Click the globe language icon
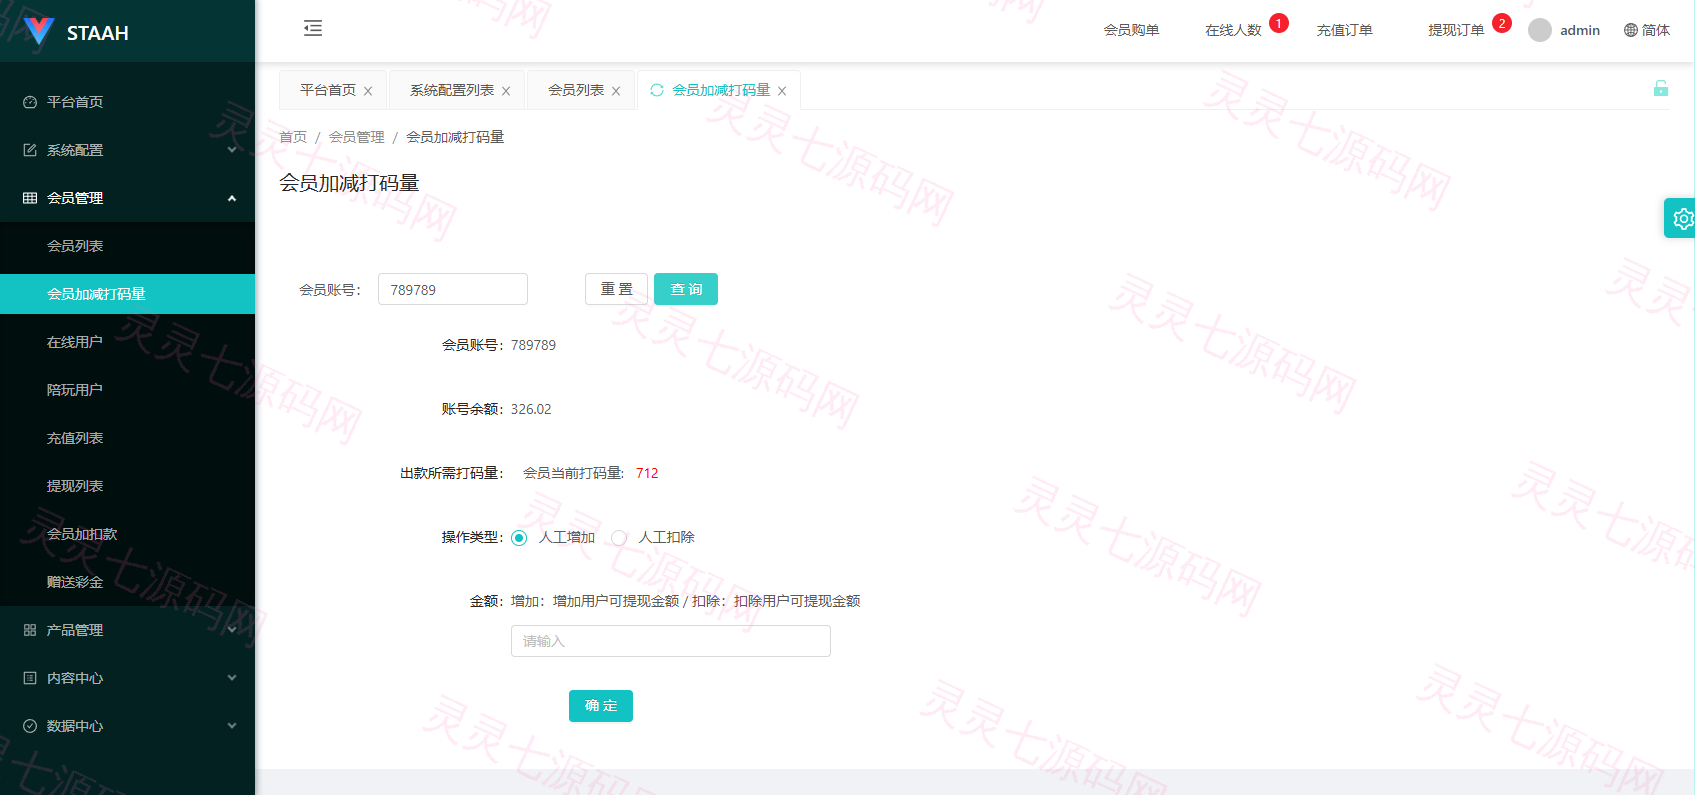 pos(1631,30)
